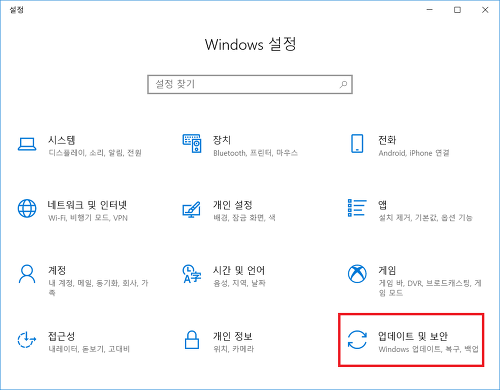Image resolution: width=500 pixels, height=390 pixels.
Task: Click the '디스플레이, 소리, 알림, 전원' description
Action: pos(95,153)
